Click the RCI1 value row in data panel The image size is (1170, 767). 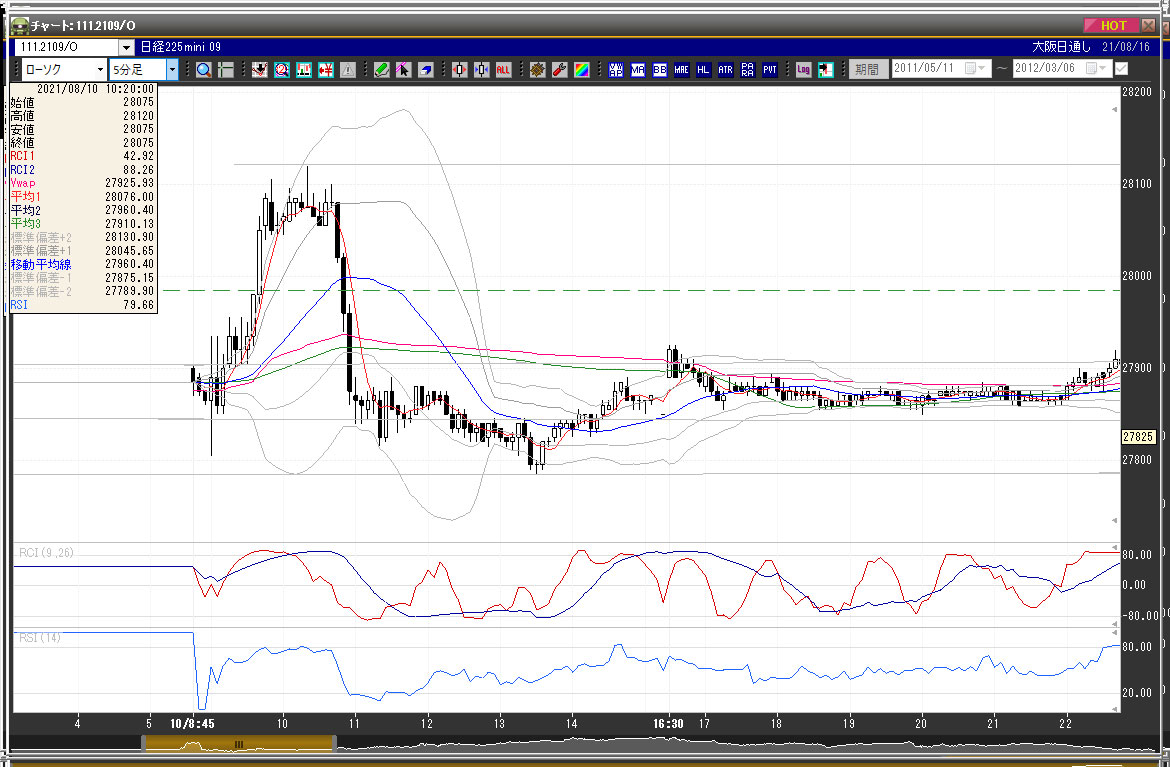pyautogui.click(x=82, y=156)
